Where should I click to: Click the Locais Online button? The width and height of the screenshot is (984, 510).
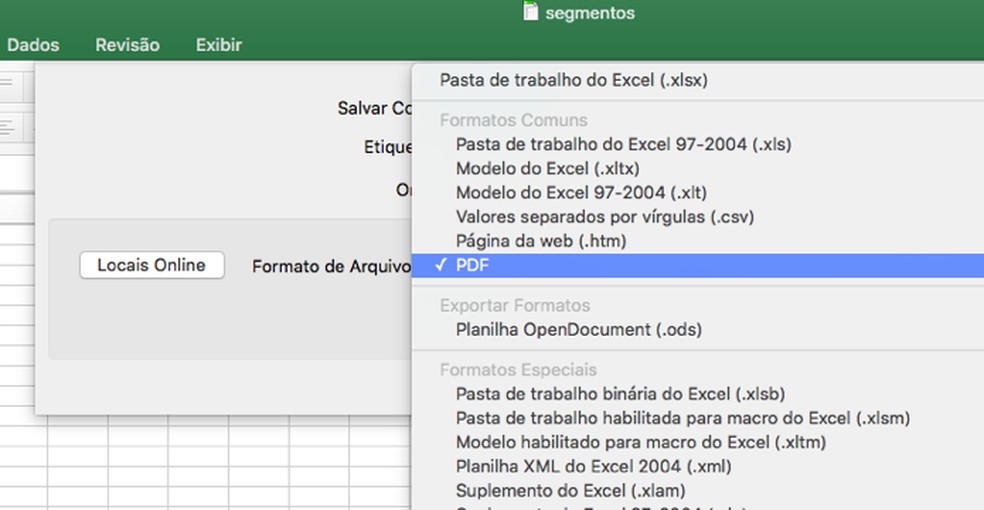(x=151, y=265)
